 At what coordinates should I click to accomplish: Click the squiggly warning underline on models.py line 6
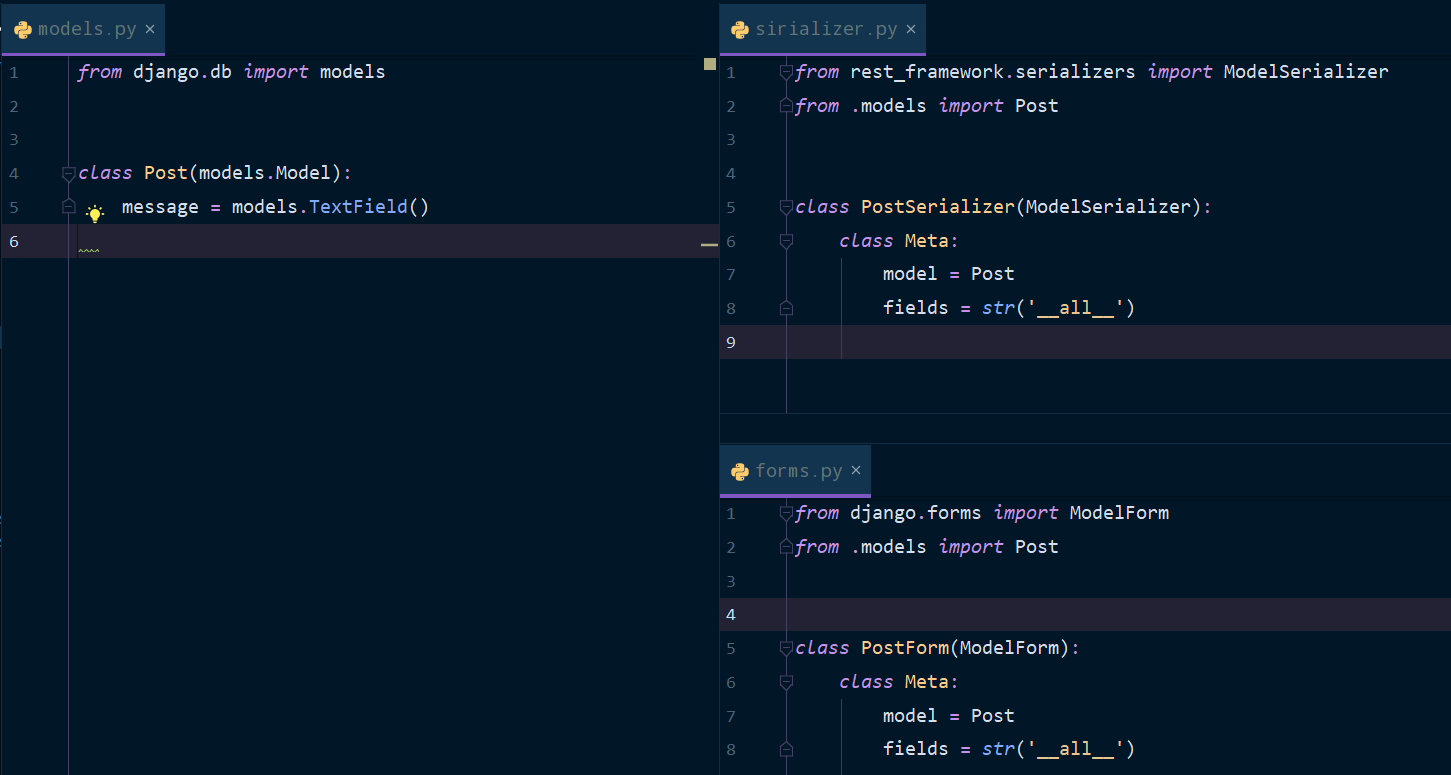[88, 251]
